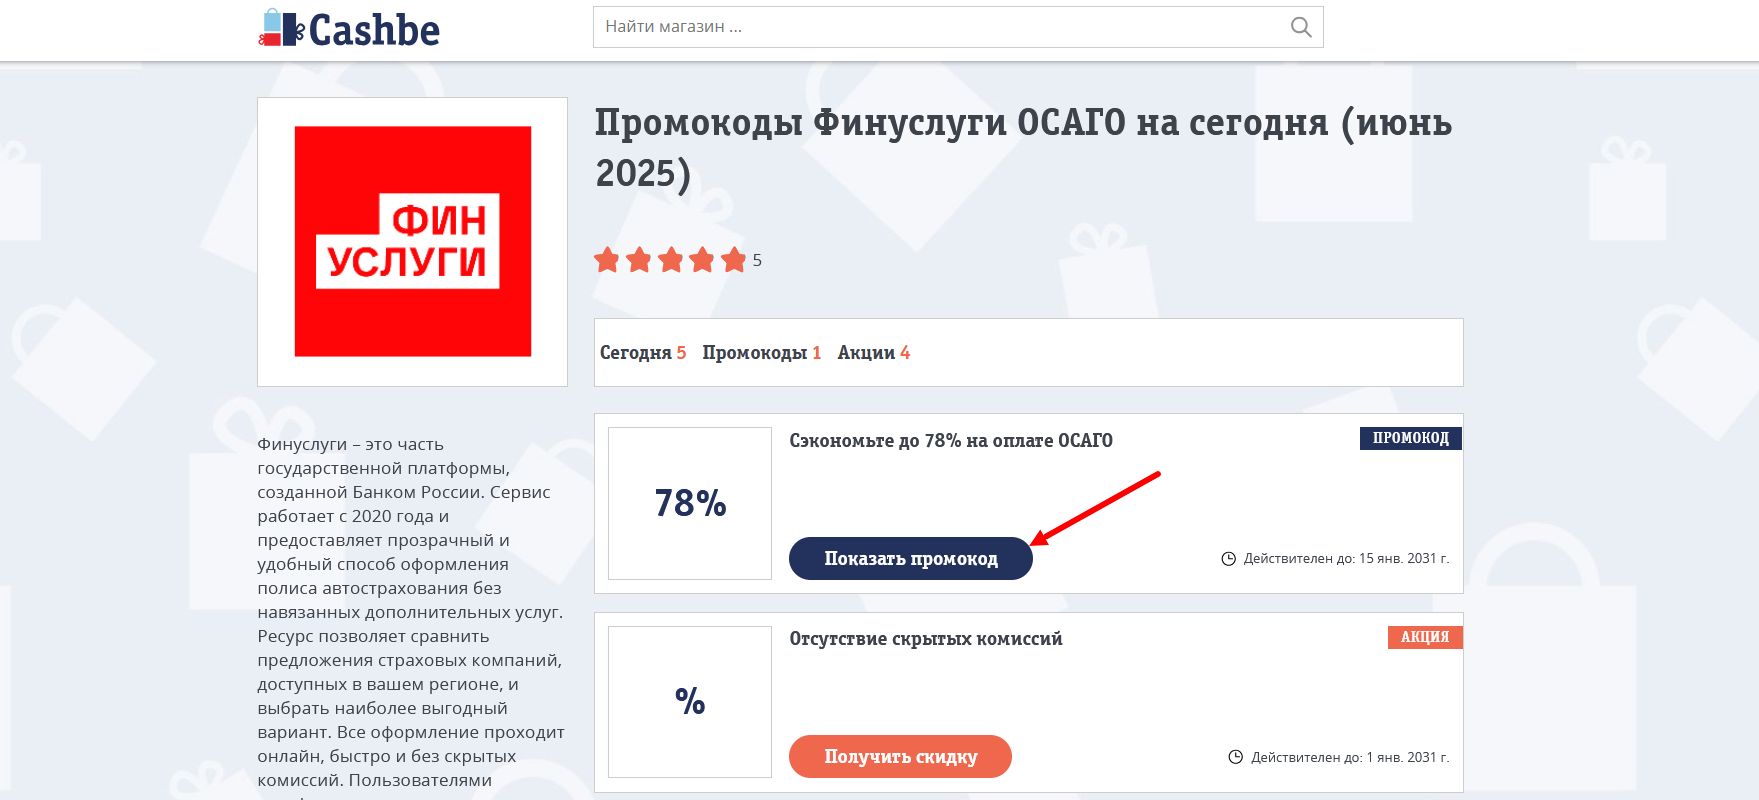Click the АКЦИЯ badge label

pyautogui.click(x=1425, y=637)
